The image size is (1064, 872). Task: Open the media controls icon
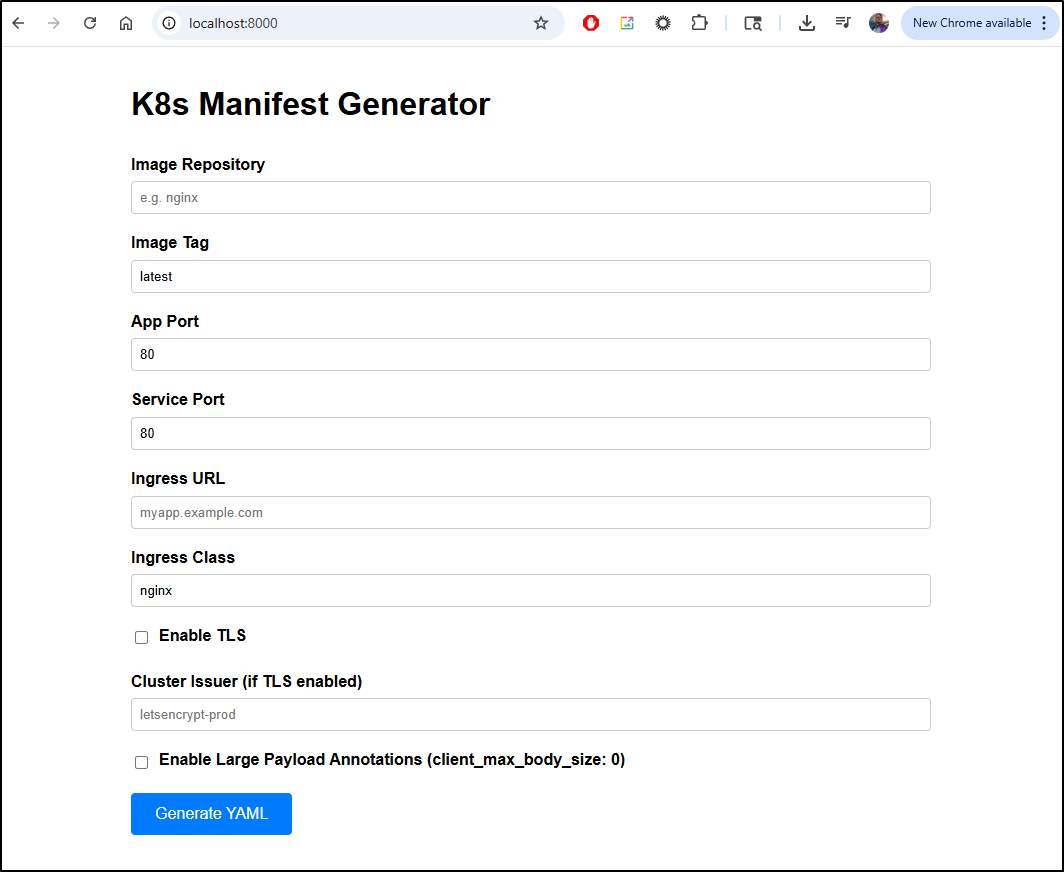pos(843,23)
